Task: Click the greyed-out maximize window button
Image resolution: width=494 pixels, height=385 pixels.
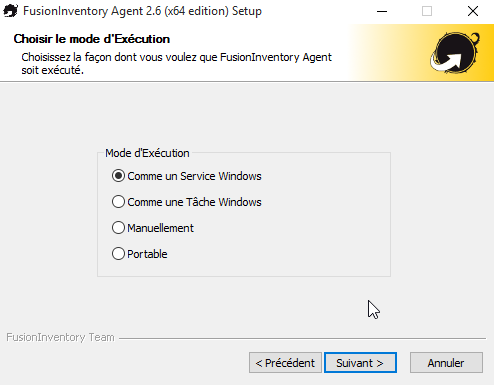Action: pyautogui.click(x=427, y=11)
